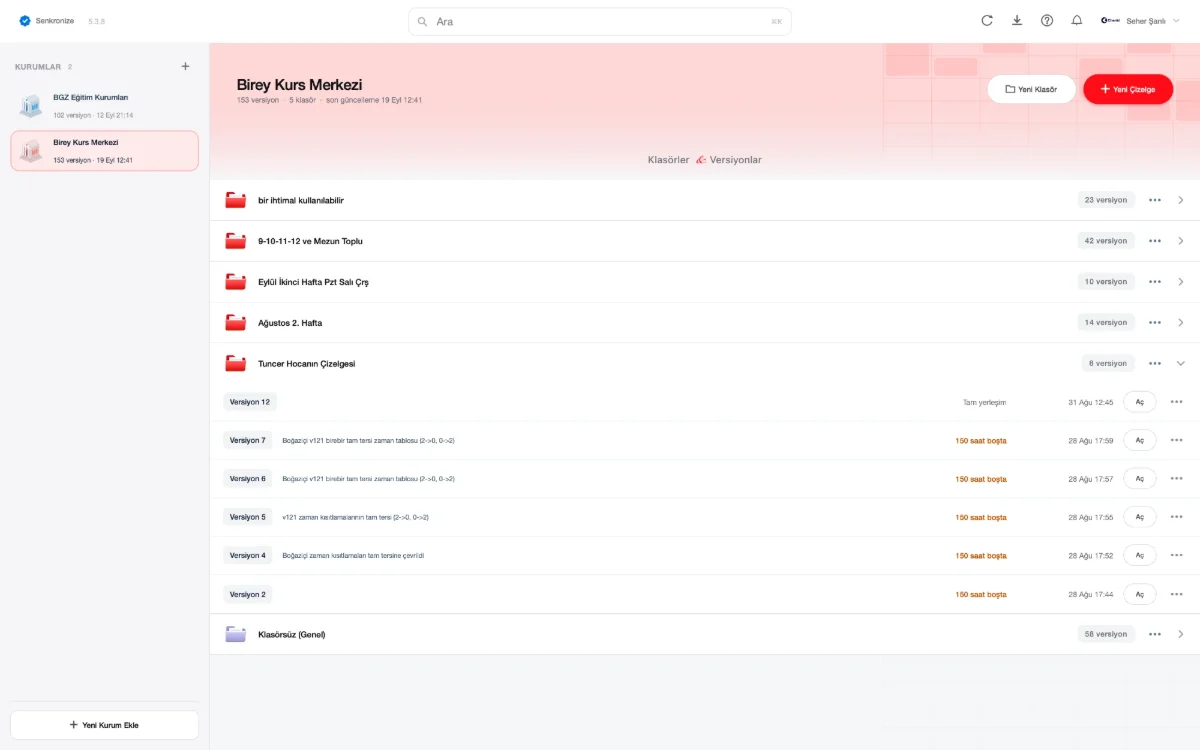Expand the '9-10-11-12 ve Mezun Toplu' folder chevron
Image resolution: width=1200 pixels, height=750 pixels.
click(1181, 241)
